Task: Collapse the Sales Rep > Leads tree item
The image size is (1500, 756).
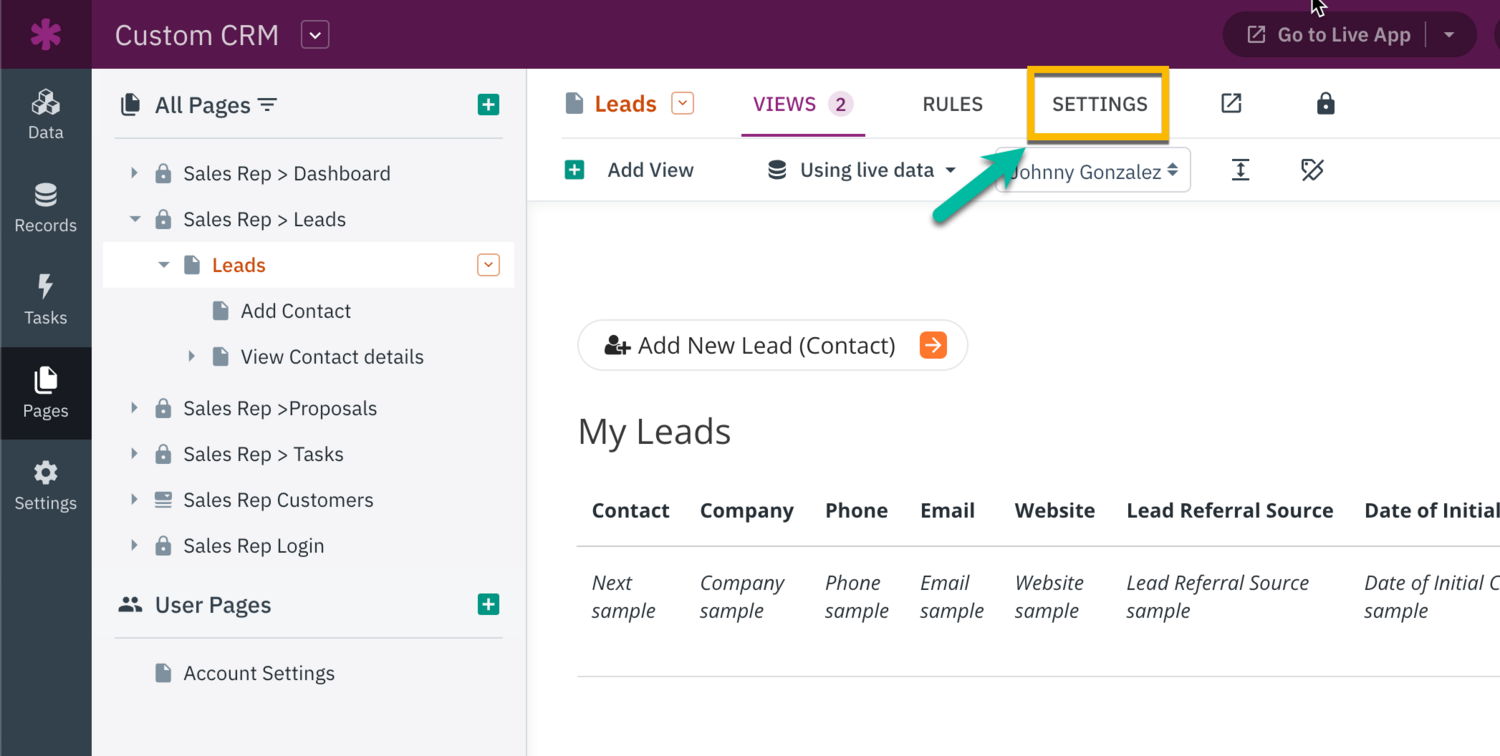Action: [135, 219]
